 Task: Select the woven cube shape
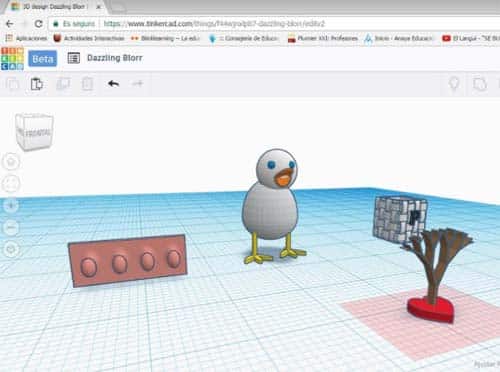398,218
